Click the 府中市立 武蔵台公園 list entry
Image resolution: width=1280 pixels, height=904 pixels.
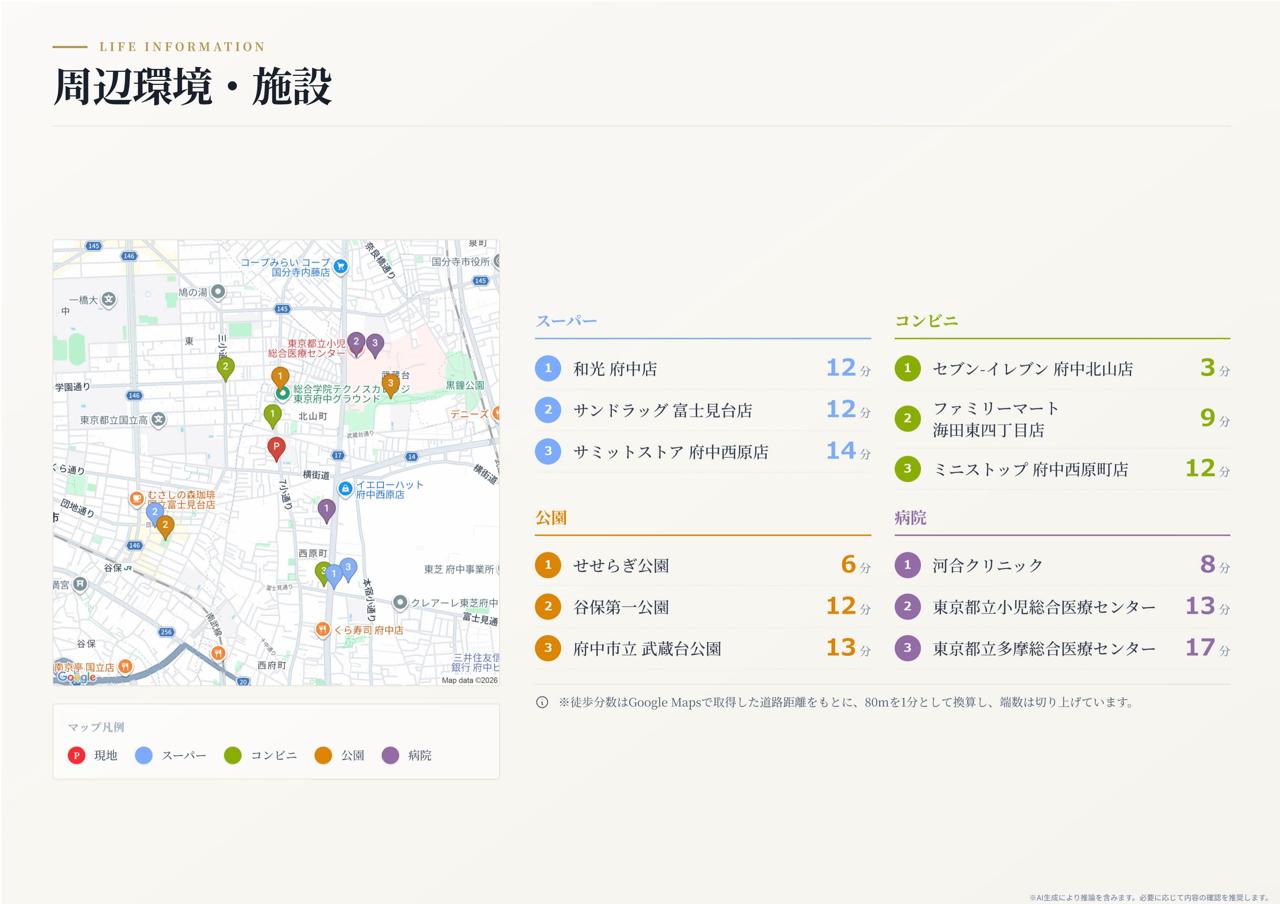[702, 648]
